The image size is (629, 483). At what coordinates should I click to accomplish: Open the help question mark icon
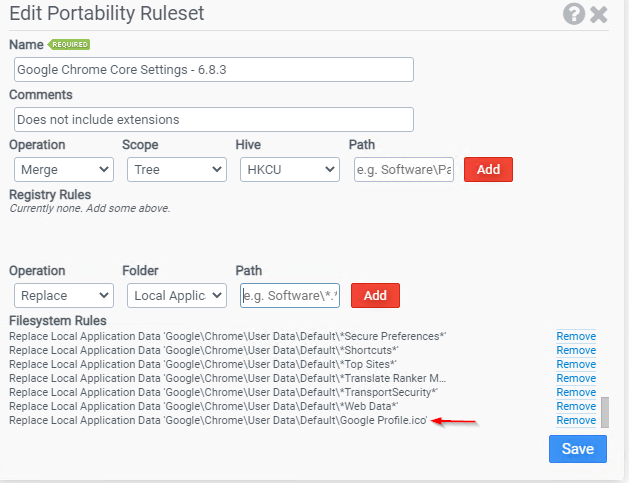tap(574, 14)
